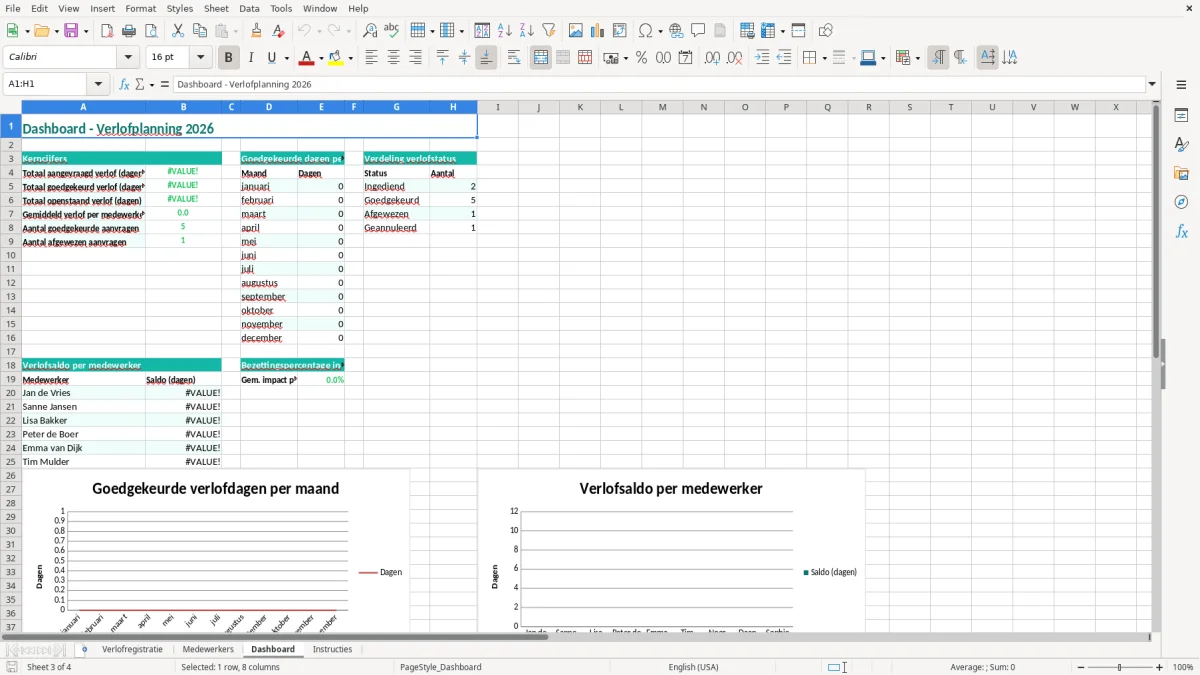The height and width of the screenshot is (675, 1200).
Task: Open sidebar Properties panel icon
Action: pos(1181,115)
